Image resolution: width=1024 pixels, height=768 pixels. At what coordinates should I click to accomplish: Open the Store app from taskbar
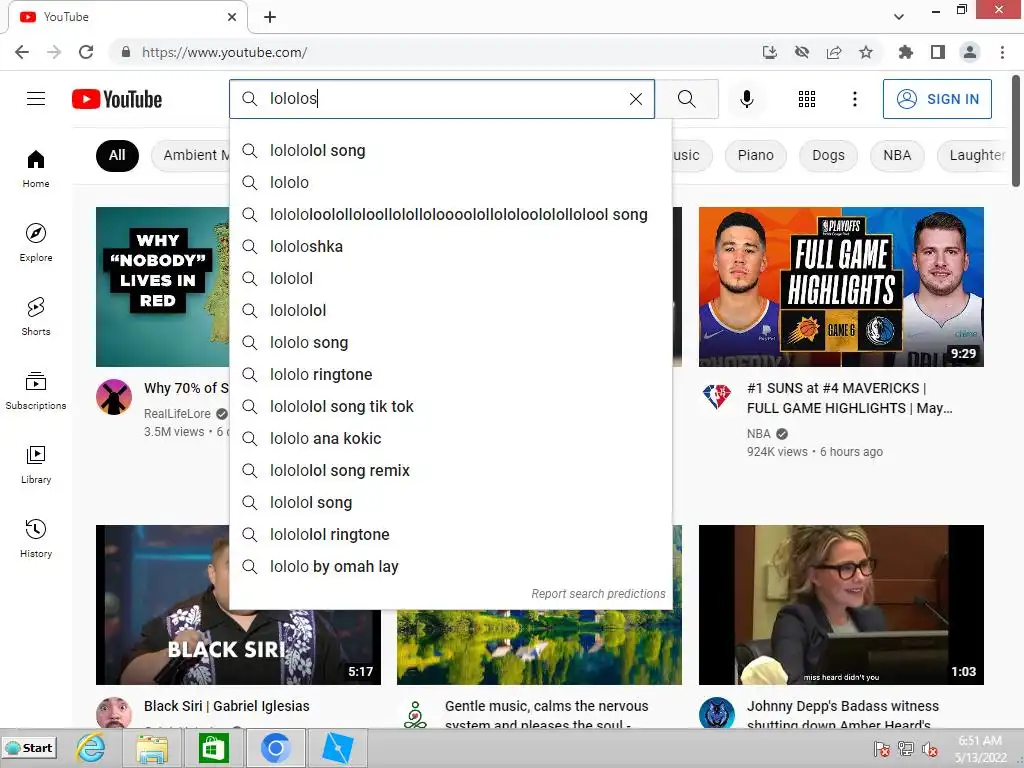coord(214,748)
